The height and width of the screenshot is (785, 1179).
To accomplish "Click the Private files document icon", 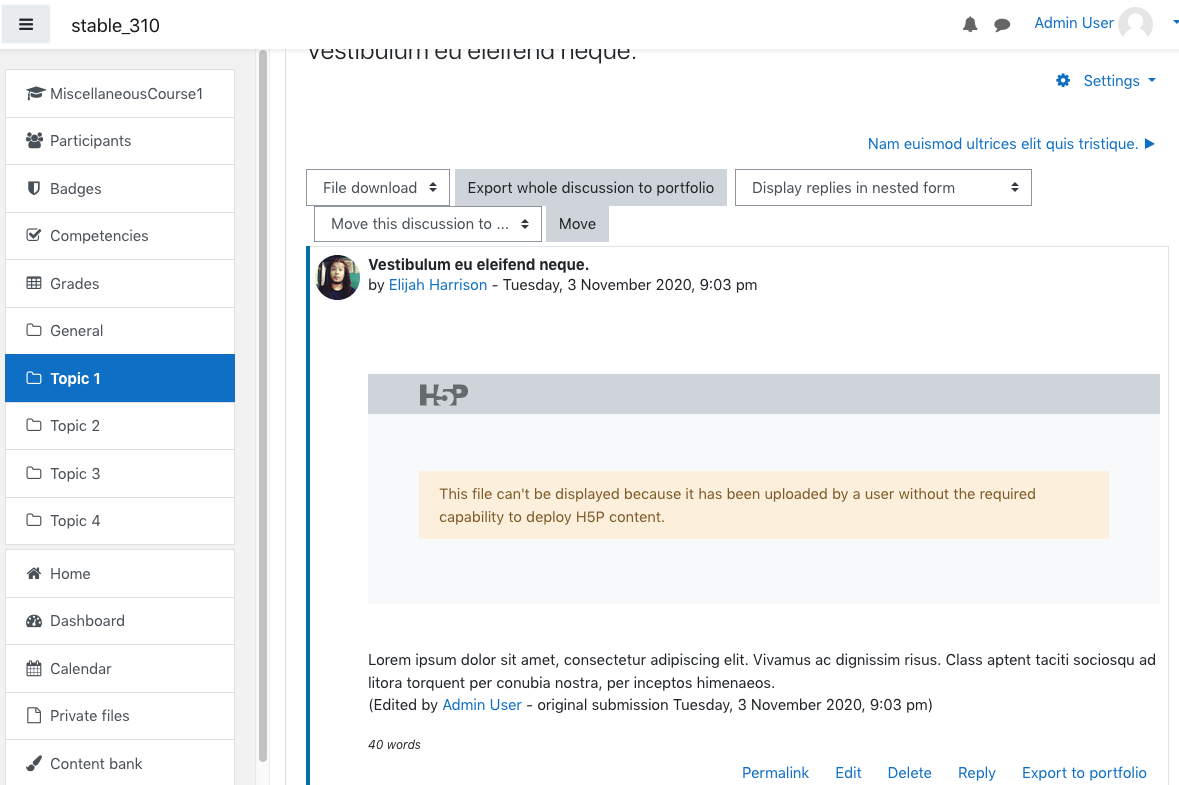I will click(x=34, y=716).
